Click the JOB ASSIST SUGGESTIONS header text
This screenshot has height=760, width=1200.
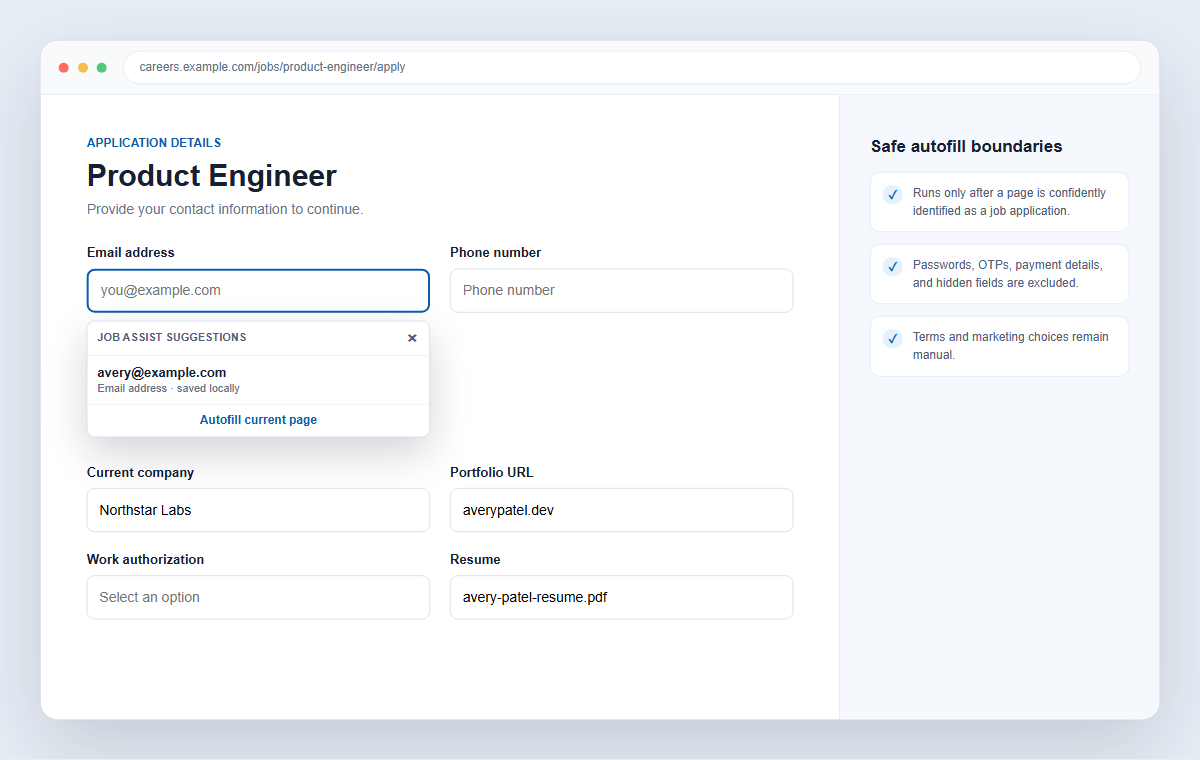[x=172, y=338]
